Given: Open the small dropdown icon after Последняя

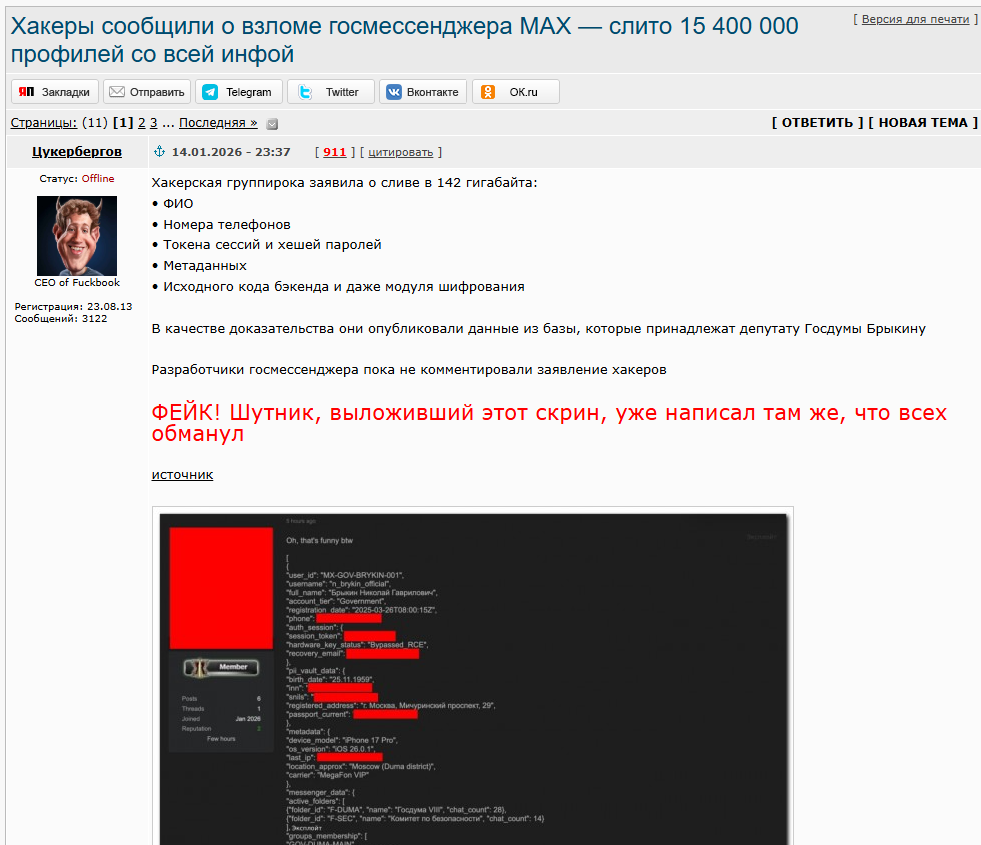Looking at the screenshot, I should coord(272,124).
